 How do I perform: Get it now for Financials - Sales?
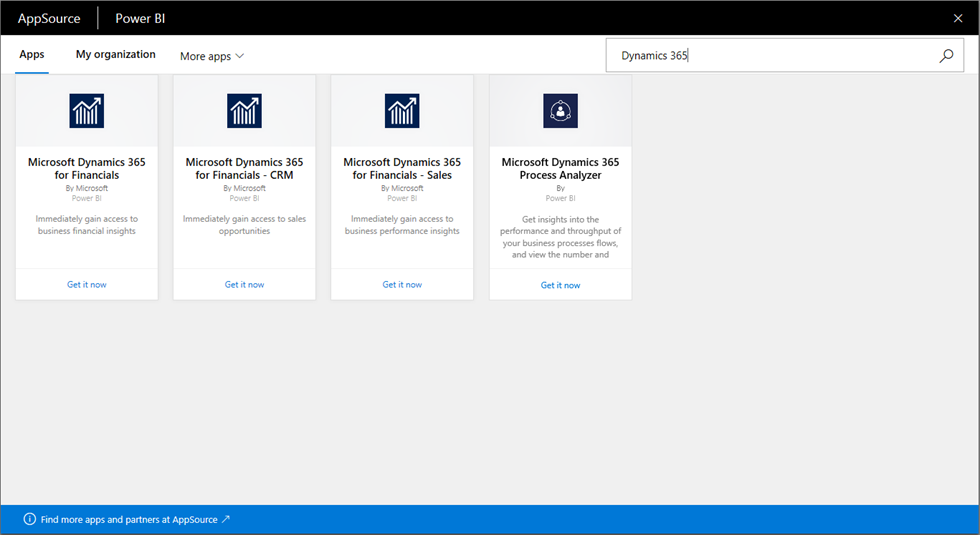(402, 285)
